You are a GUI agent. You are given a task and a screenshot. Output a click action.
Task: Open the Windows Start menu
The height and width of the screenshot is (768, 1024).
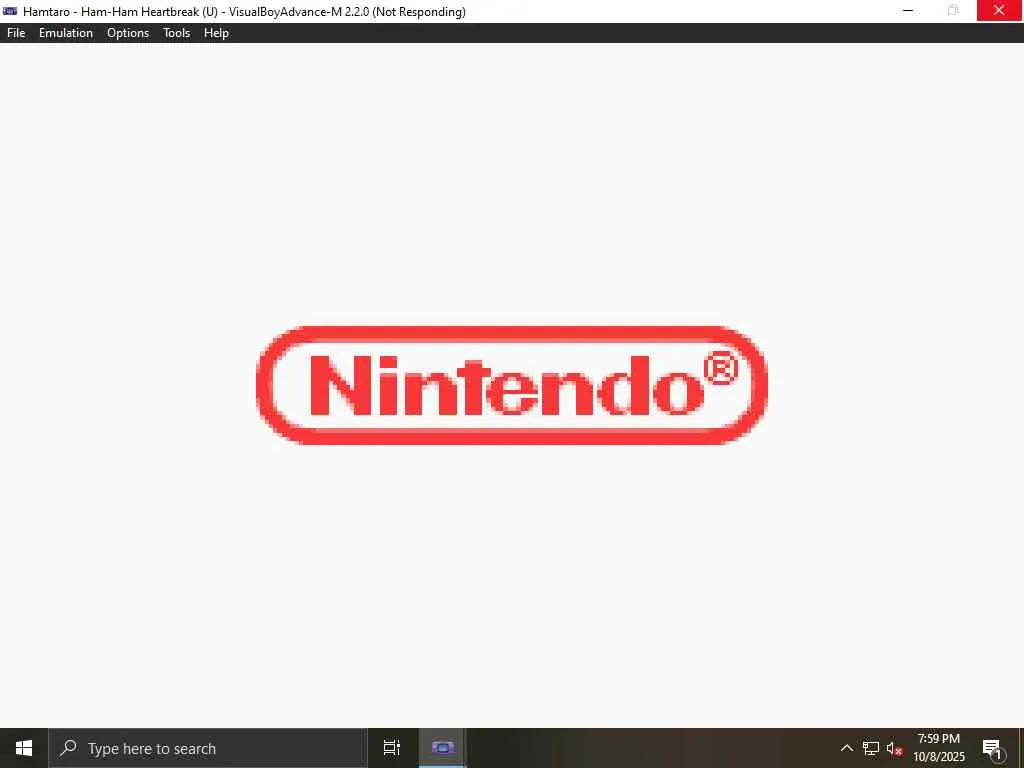24,748
